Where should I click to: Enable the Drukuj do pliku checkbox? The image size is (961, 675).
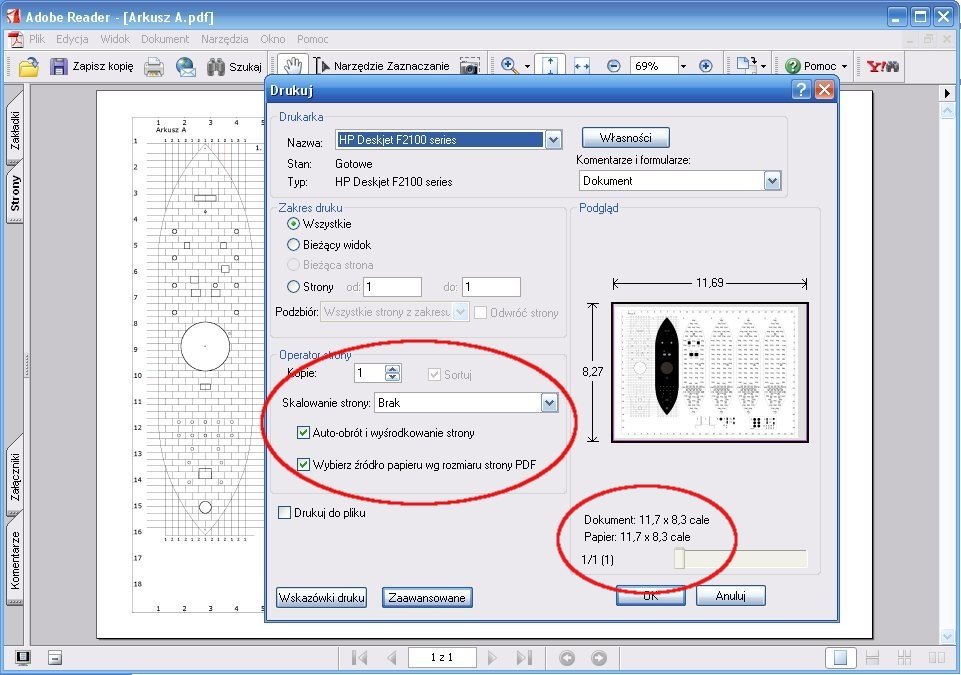click(285, 513)
